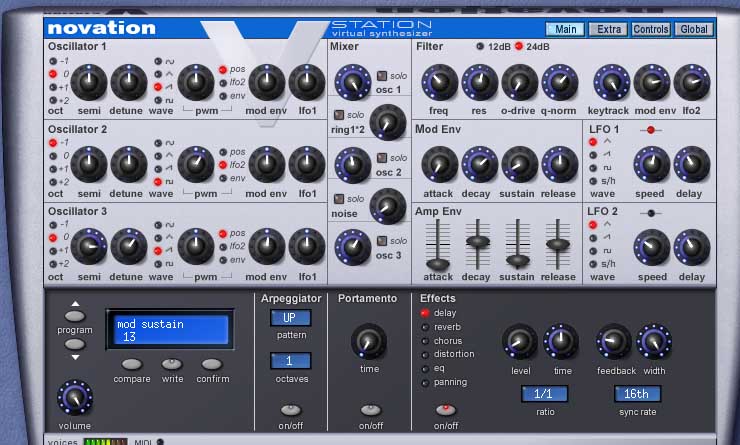
Task: Select the 24dB filter slope
Action: 519,46
